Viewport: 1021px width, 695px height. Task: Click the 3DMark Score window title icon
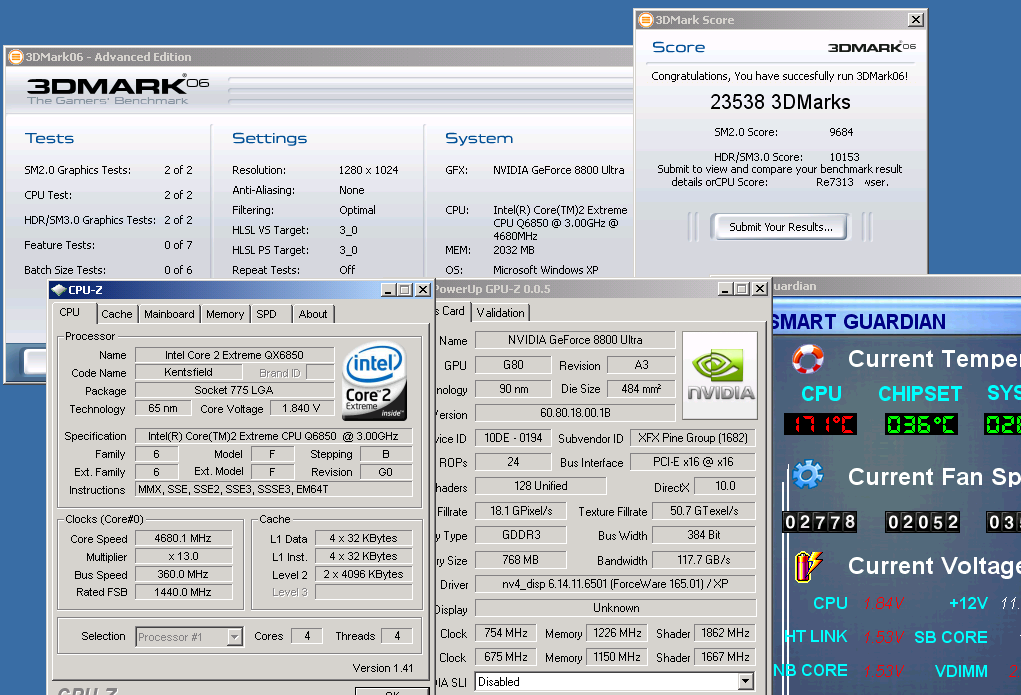[x=645, y=20]
